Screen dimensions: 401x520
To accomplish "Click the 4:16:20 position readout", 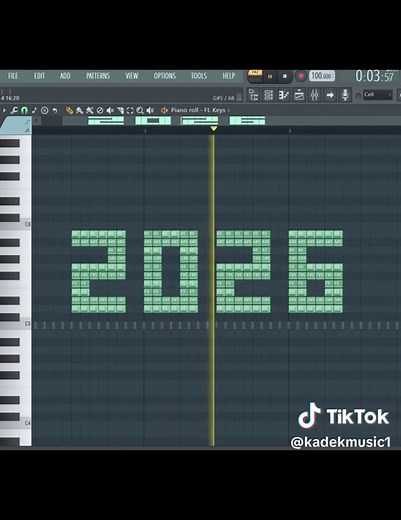I will click(x=10, y=98).
